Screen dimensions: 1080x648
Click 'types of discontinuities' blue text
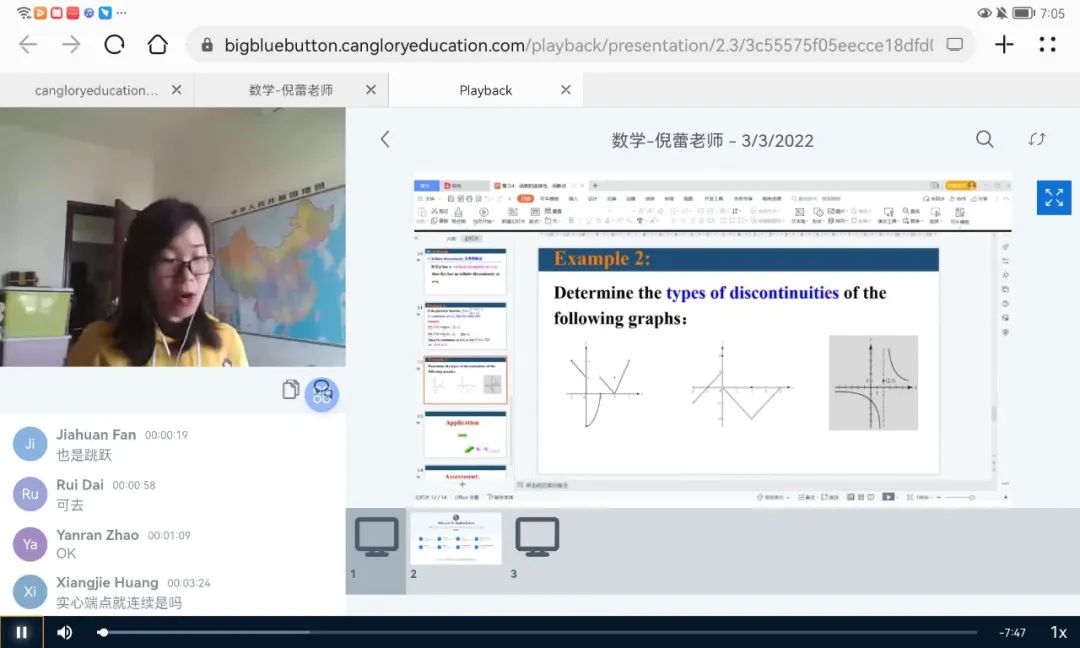coord(752,293)
